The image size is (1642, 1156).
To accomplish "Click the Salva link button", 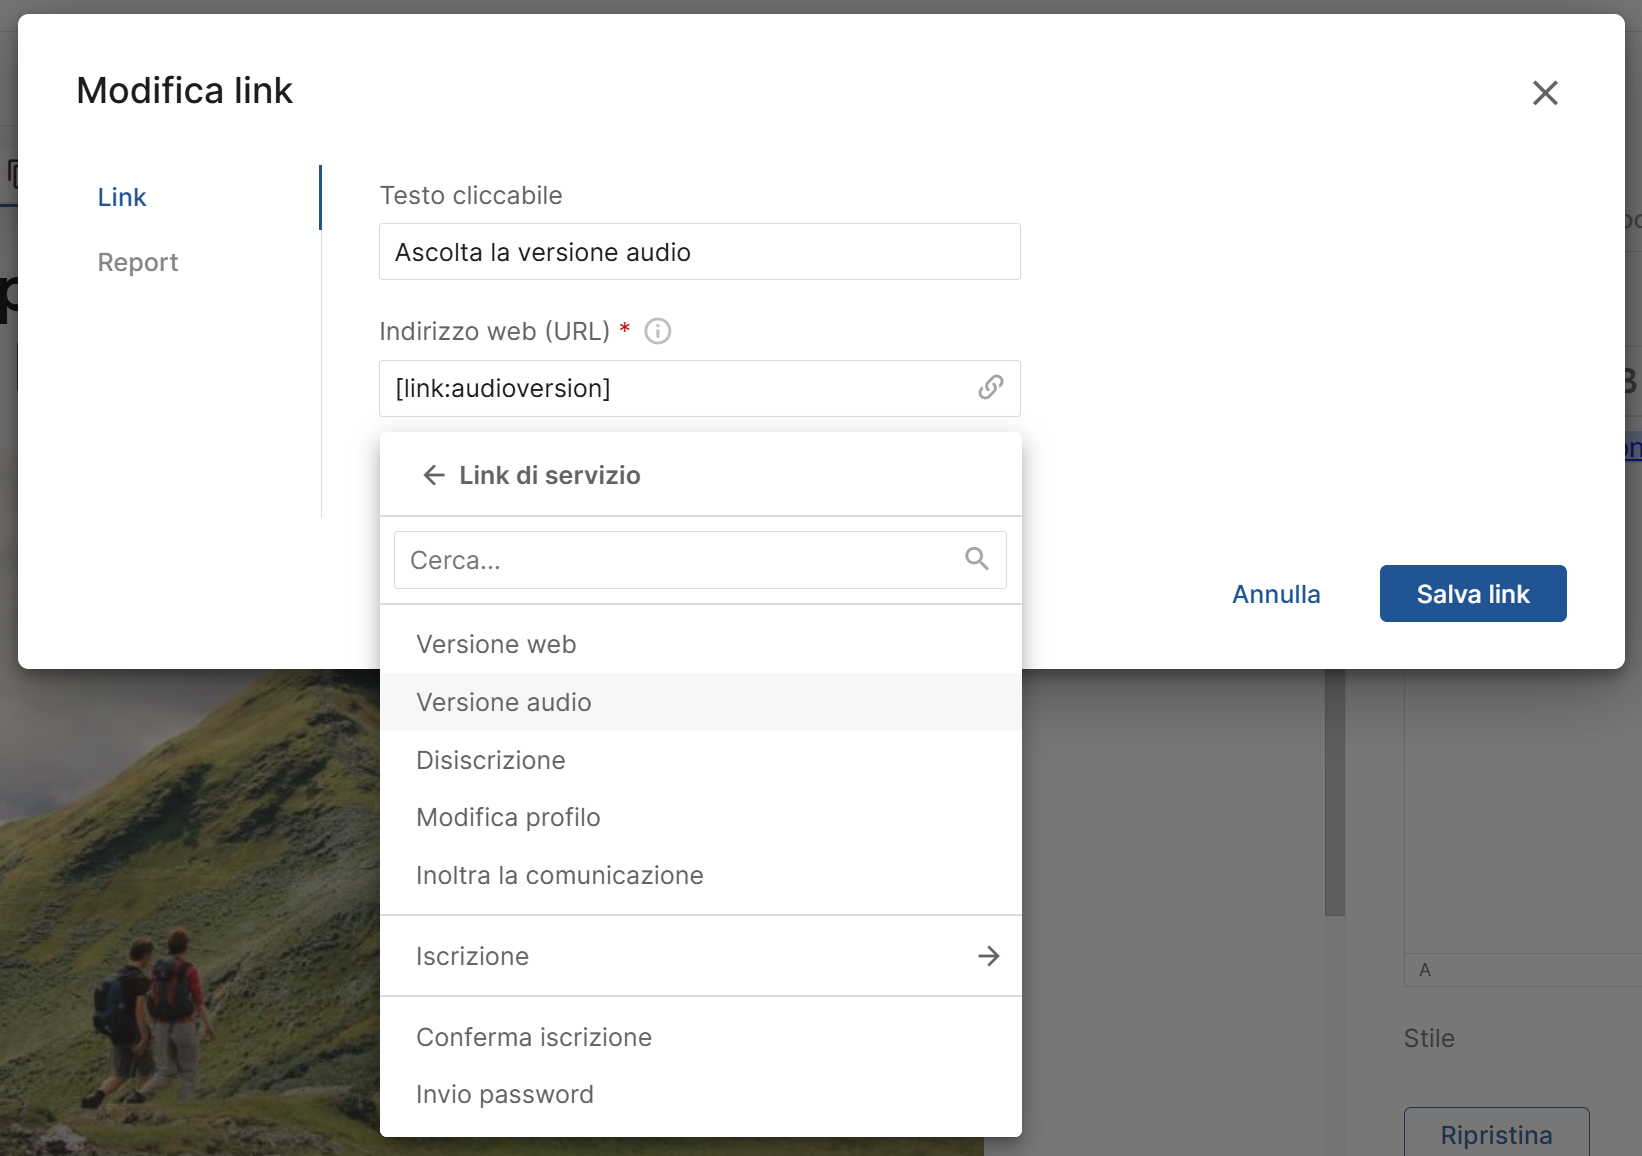I will [1472, 594].
